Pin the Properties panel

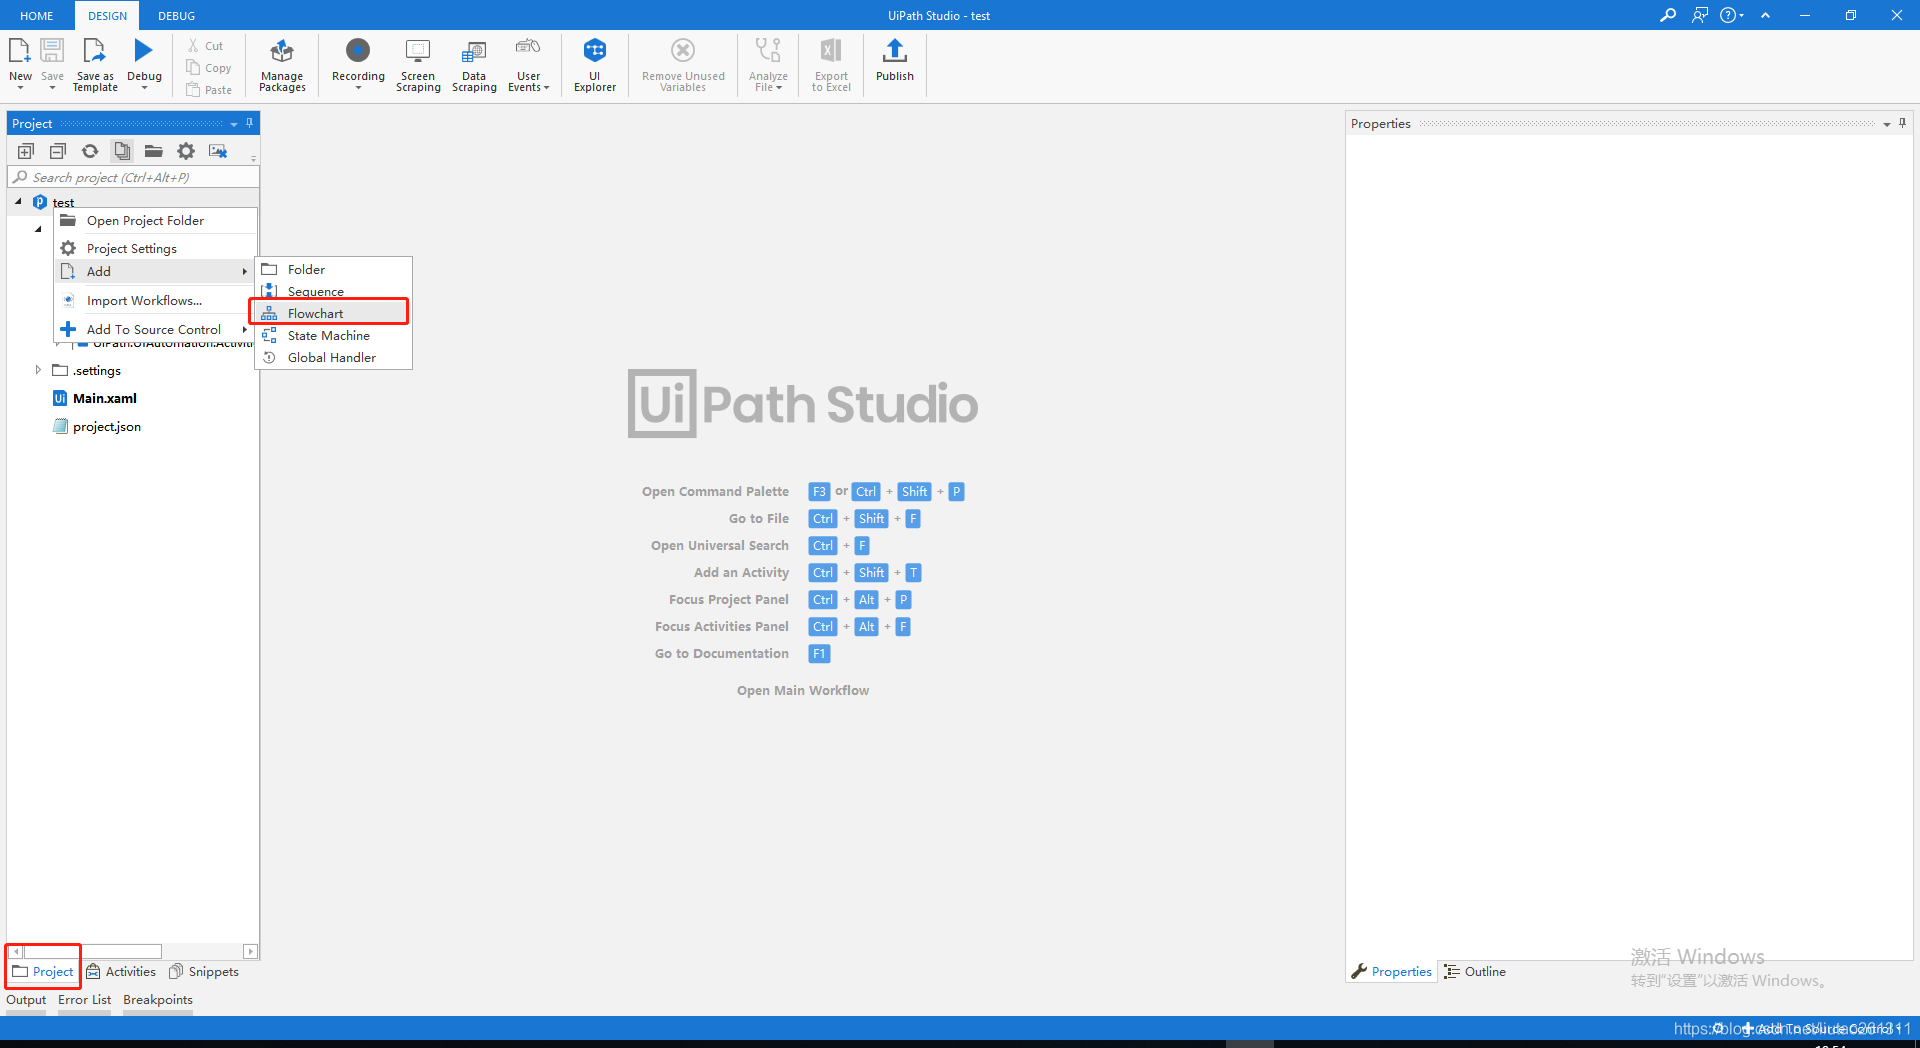(1901, 123)
